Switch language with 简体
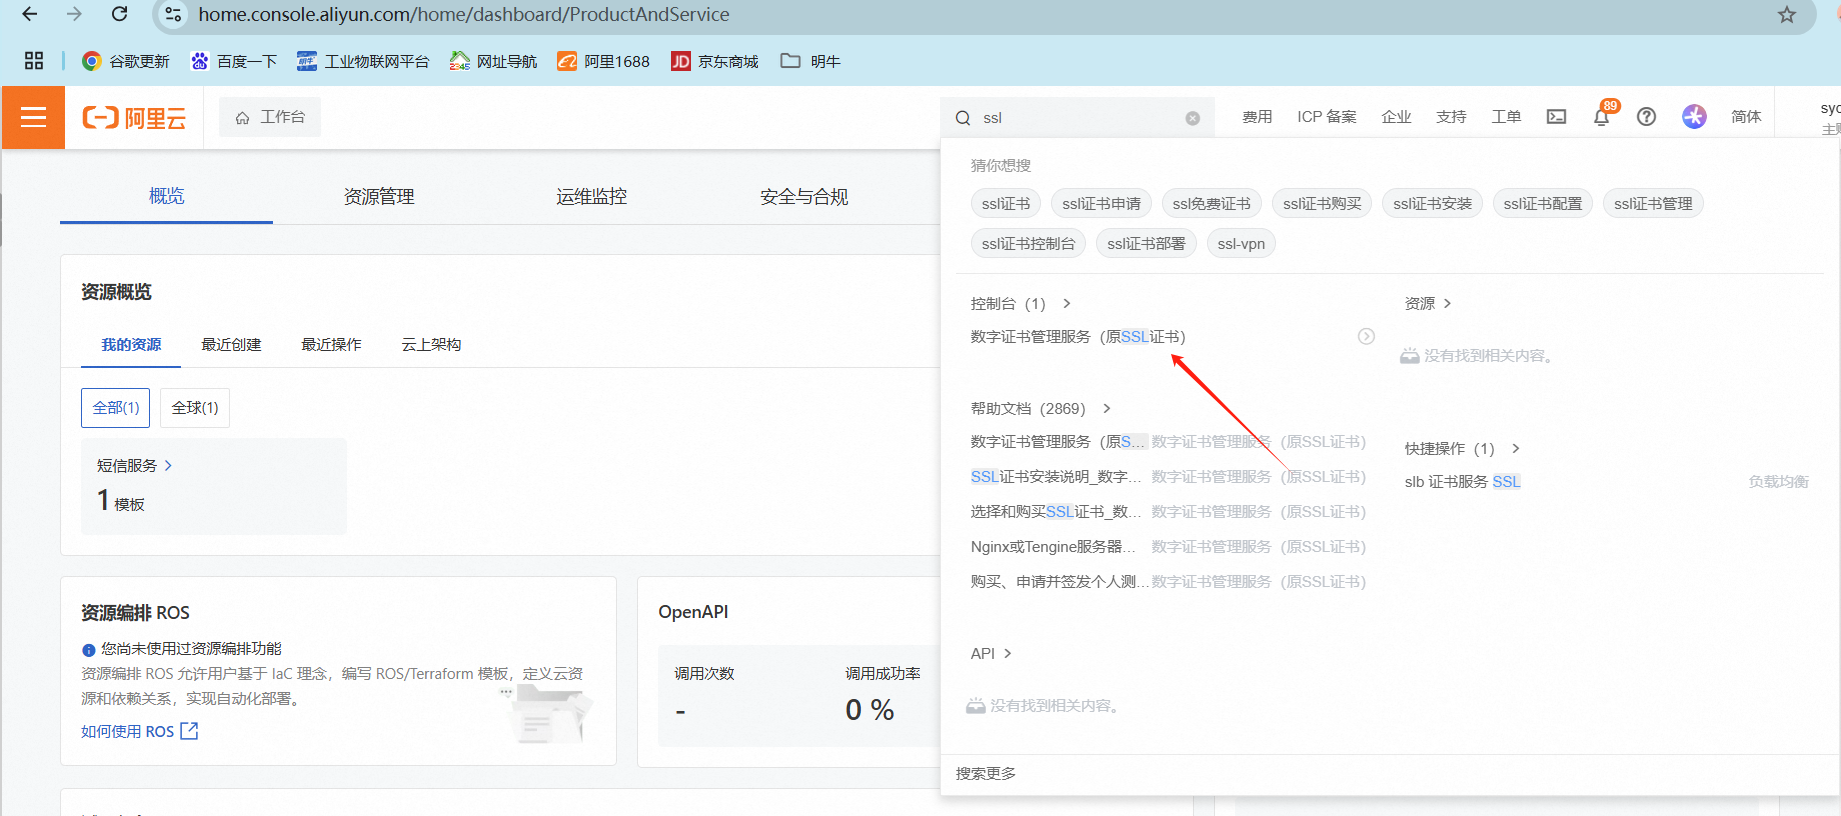 (1746, 117)
